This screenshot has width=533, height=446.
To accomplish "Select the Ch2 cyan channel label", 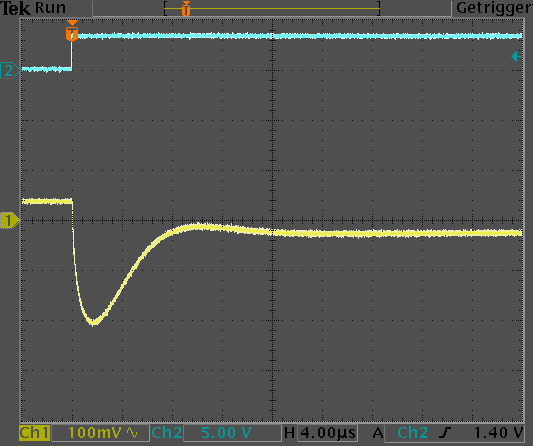I will [167, 433].
